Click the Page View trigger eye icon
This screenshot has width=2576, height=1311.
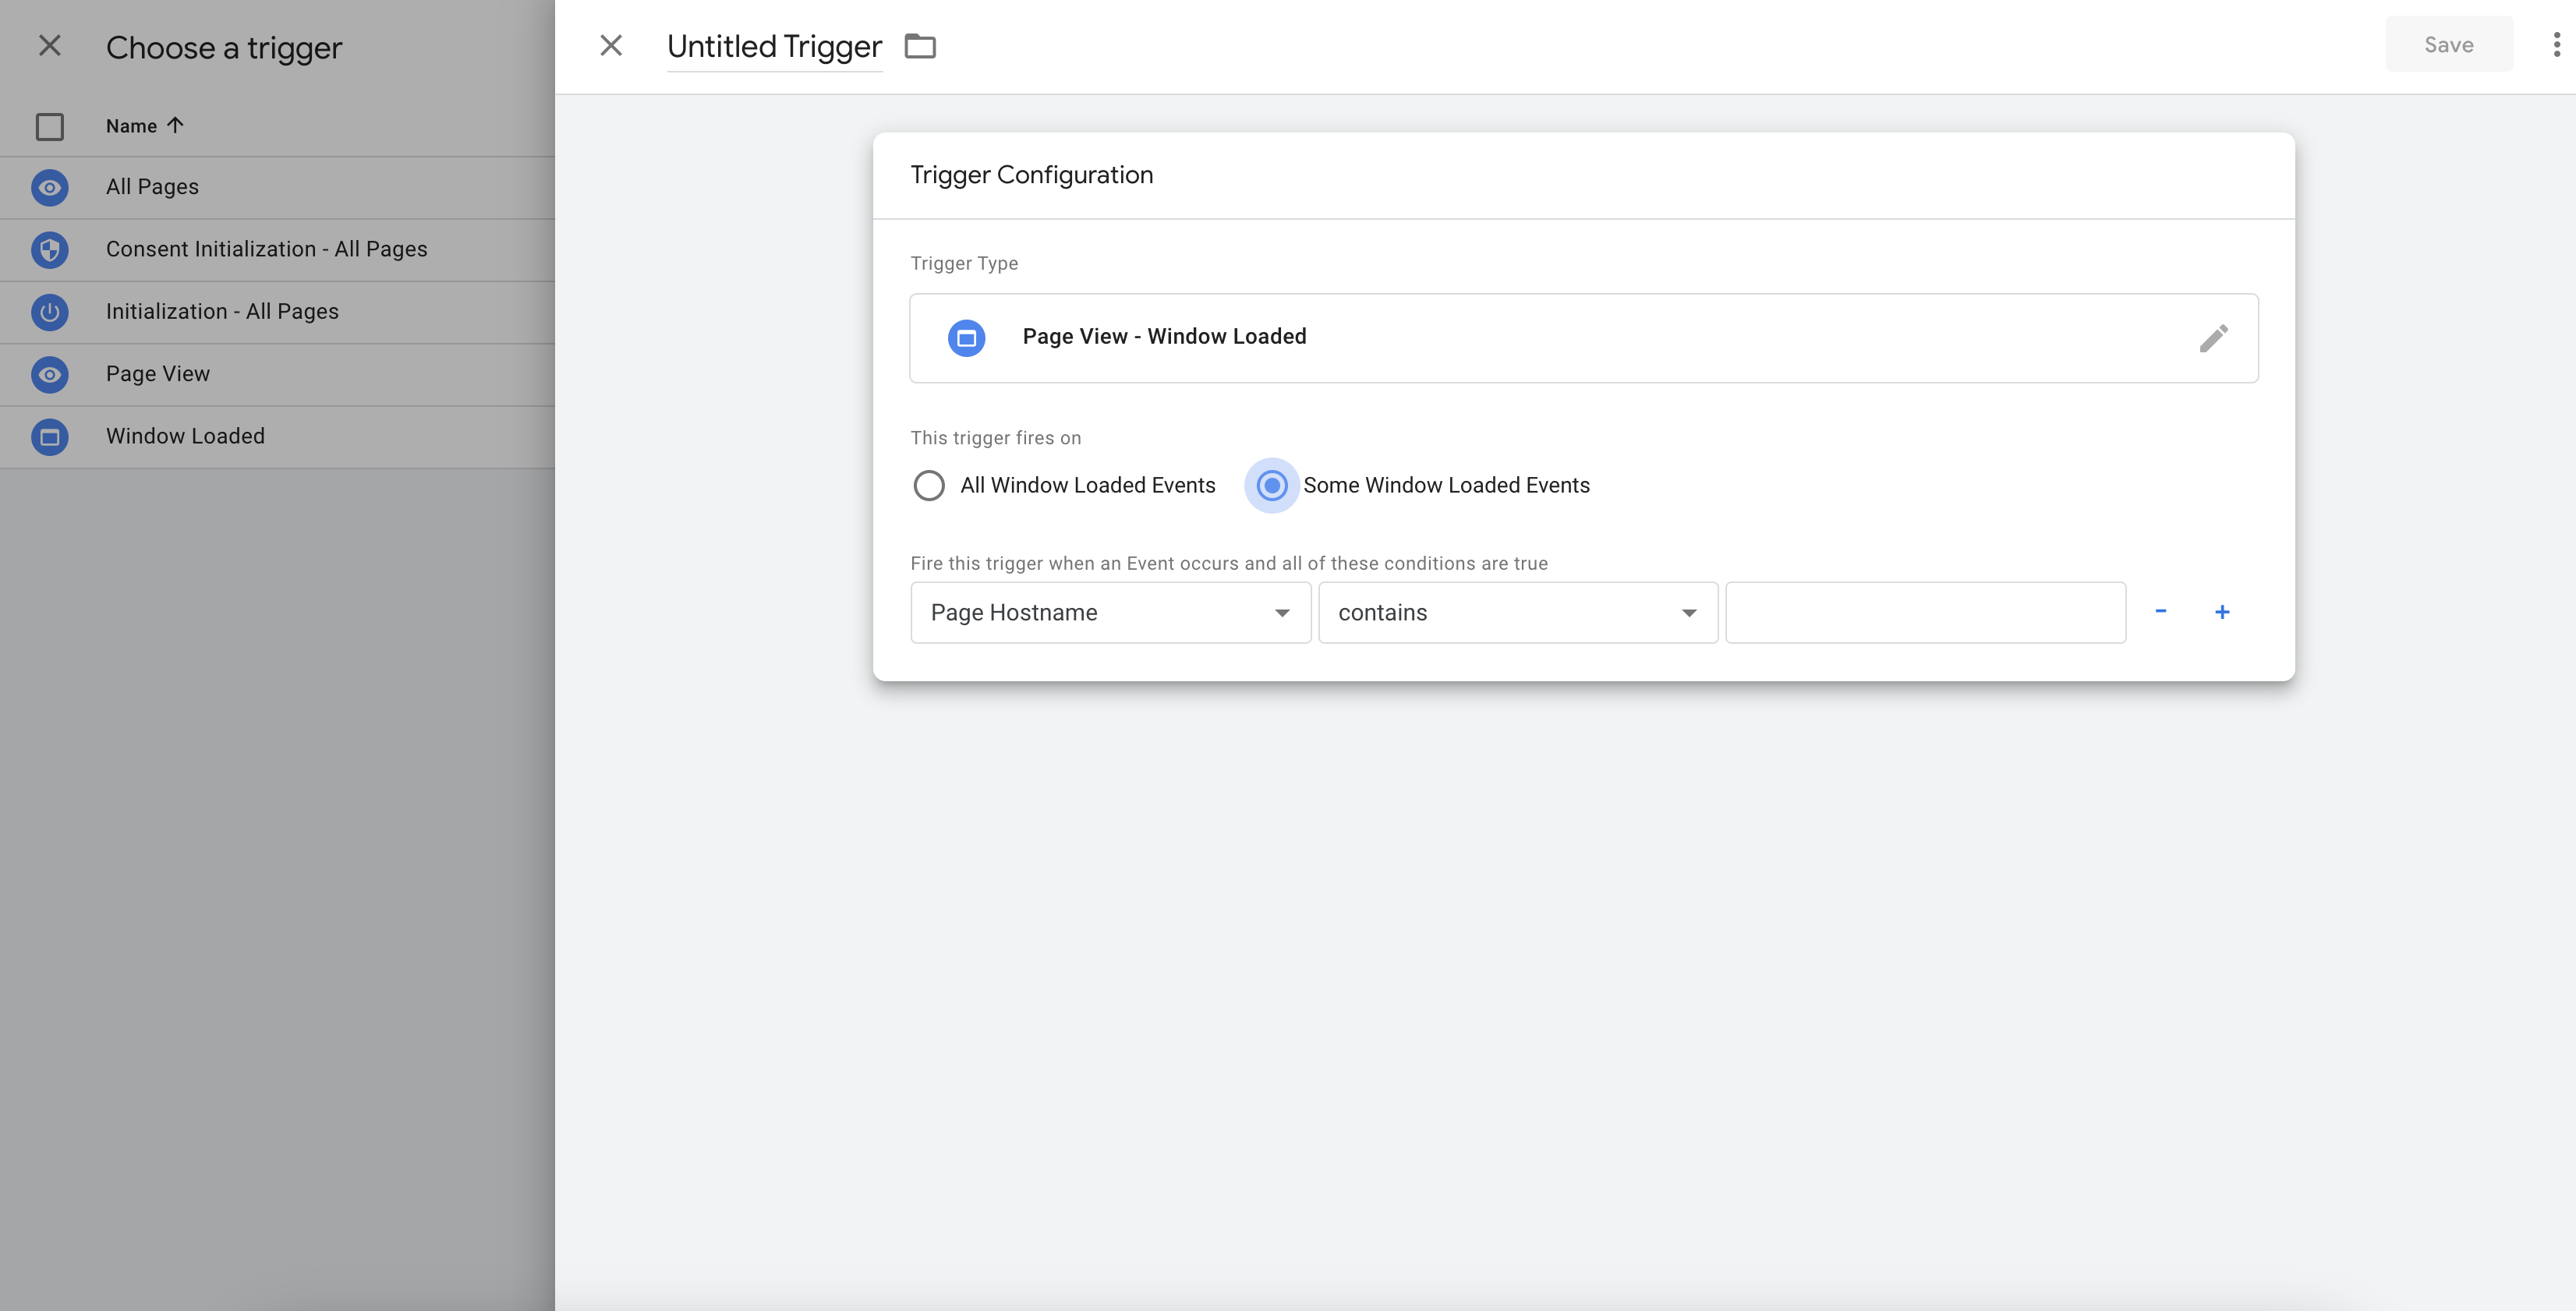[50, 374]
